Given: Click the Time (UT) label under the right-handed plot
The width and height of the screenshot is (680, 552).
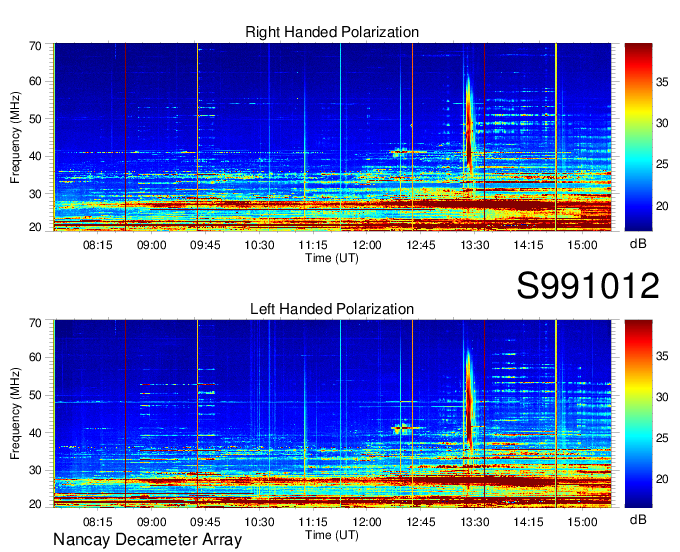Looking at the screenshot, I should [x=332, y=258].
